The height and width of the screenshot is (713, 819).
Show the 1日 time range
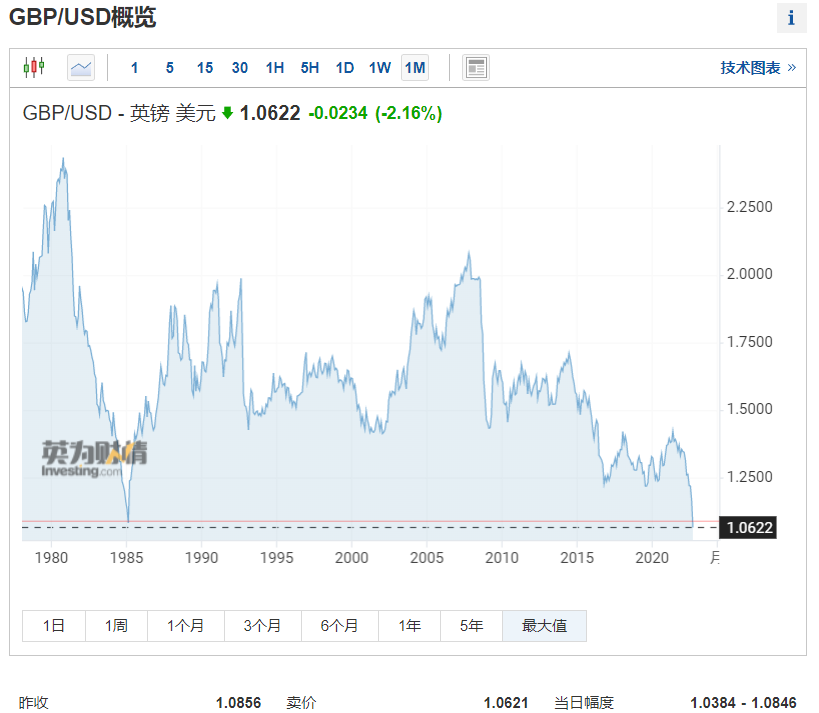point(54,626)
